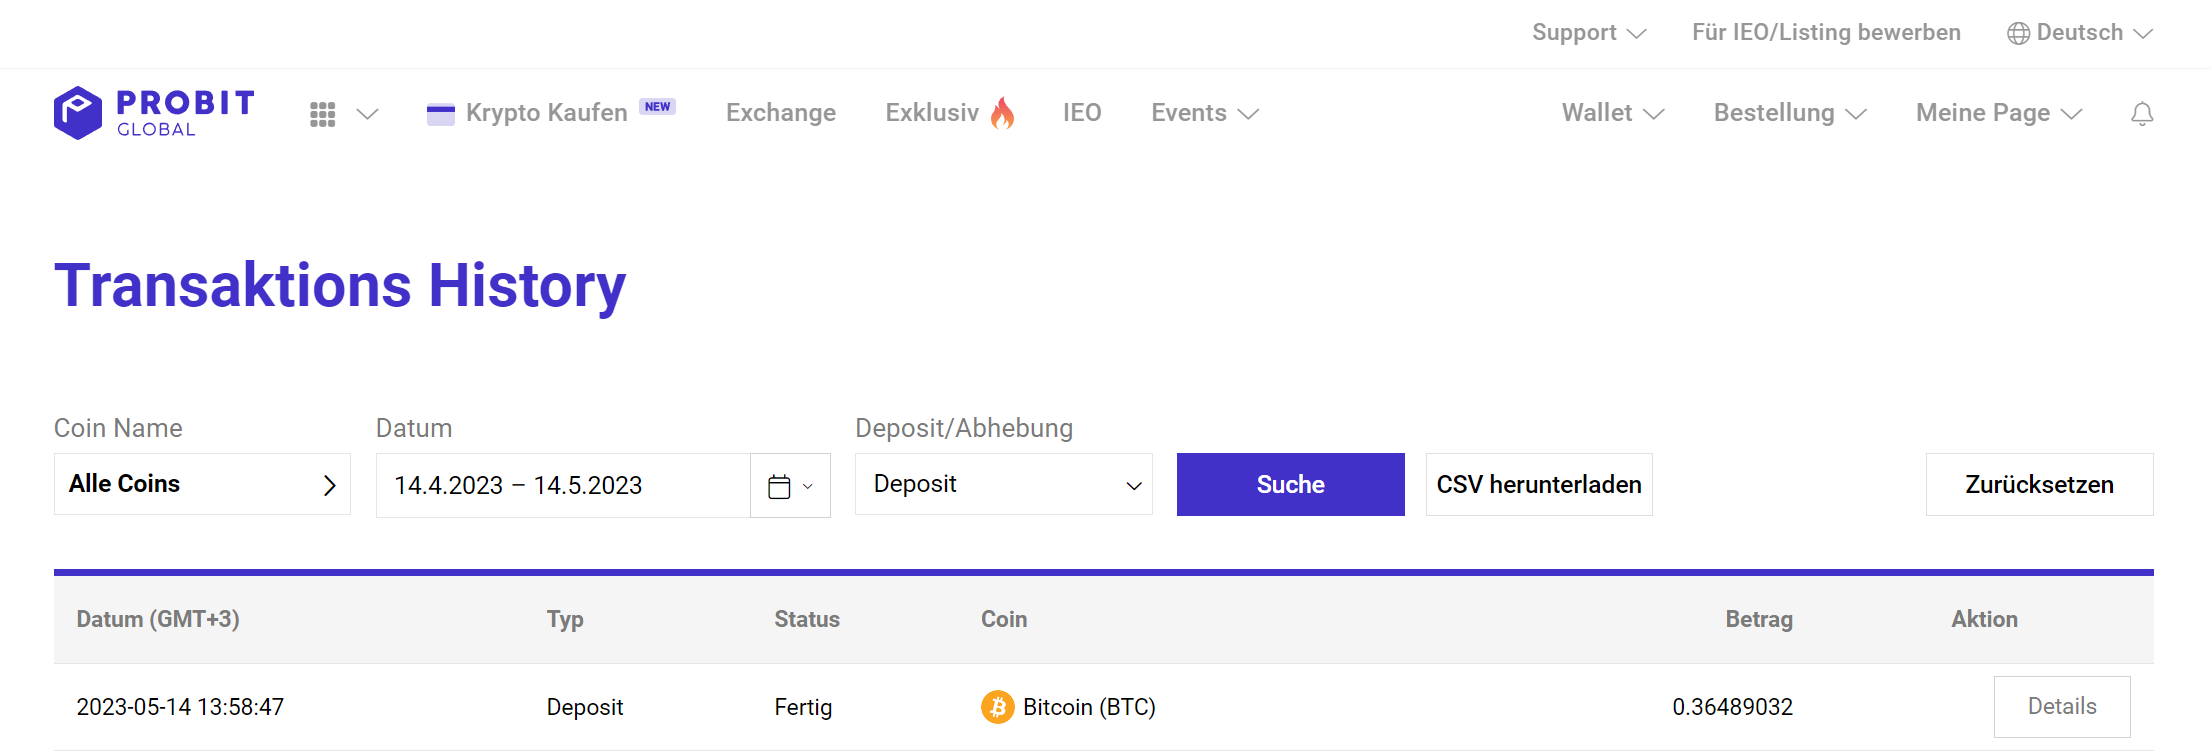Click CSV herunterladen button

tap(1539, 484)
